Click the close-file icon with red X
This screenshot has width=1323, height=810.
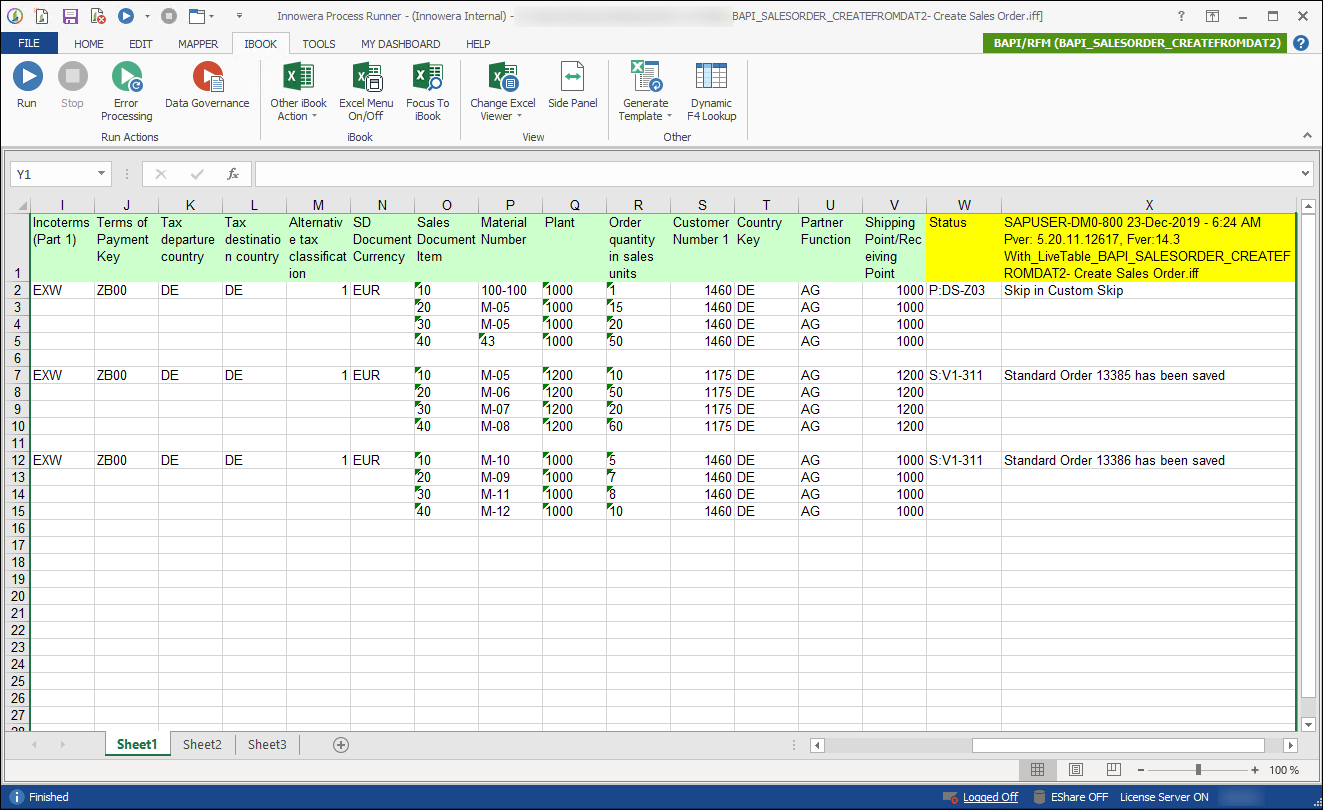(x=97, y=16)
